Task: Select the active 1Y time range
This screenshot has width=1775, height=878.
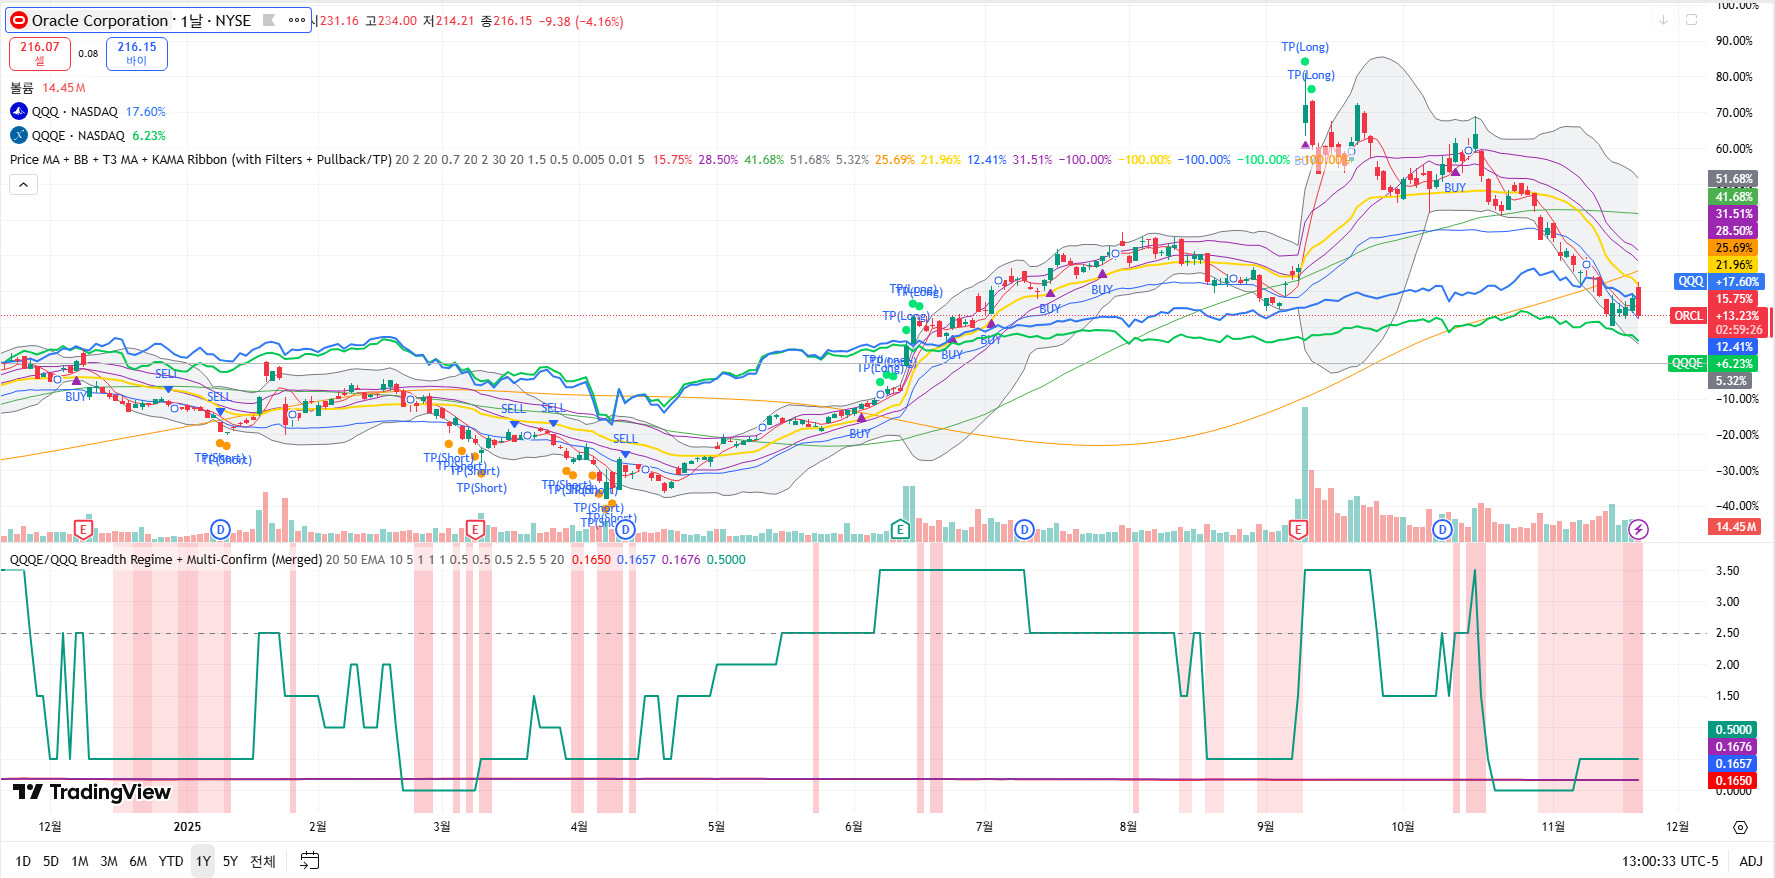Action: click(x=203, y=861)
